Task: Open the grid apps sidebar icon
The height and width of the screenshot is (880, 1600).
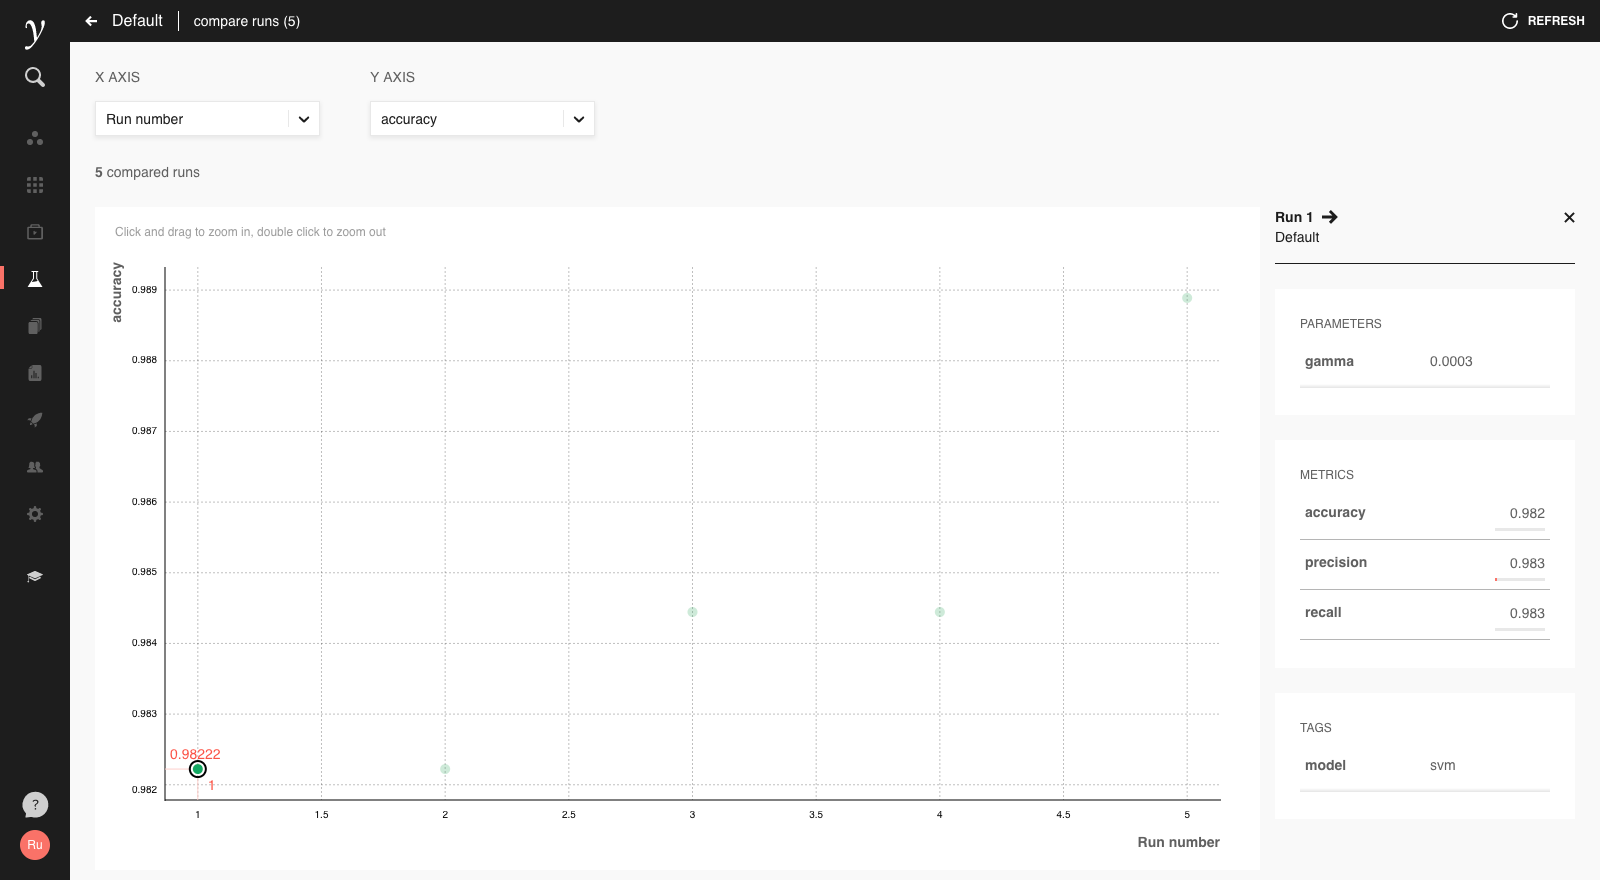Action: (35, 185)
